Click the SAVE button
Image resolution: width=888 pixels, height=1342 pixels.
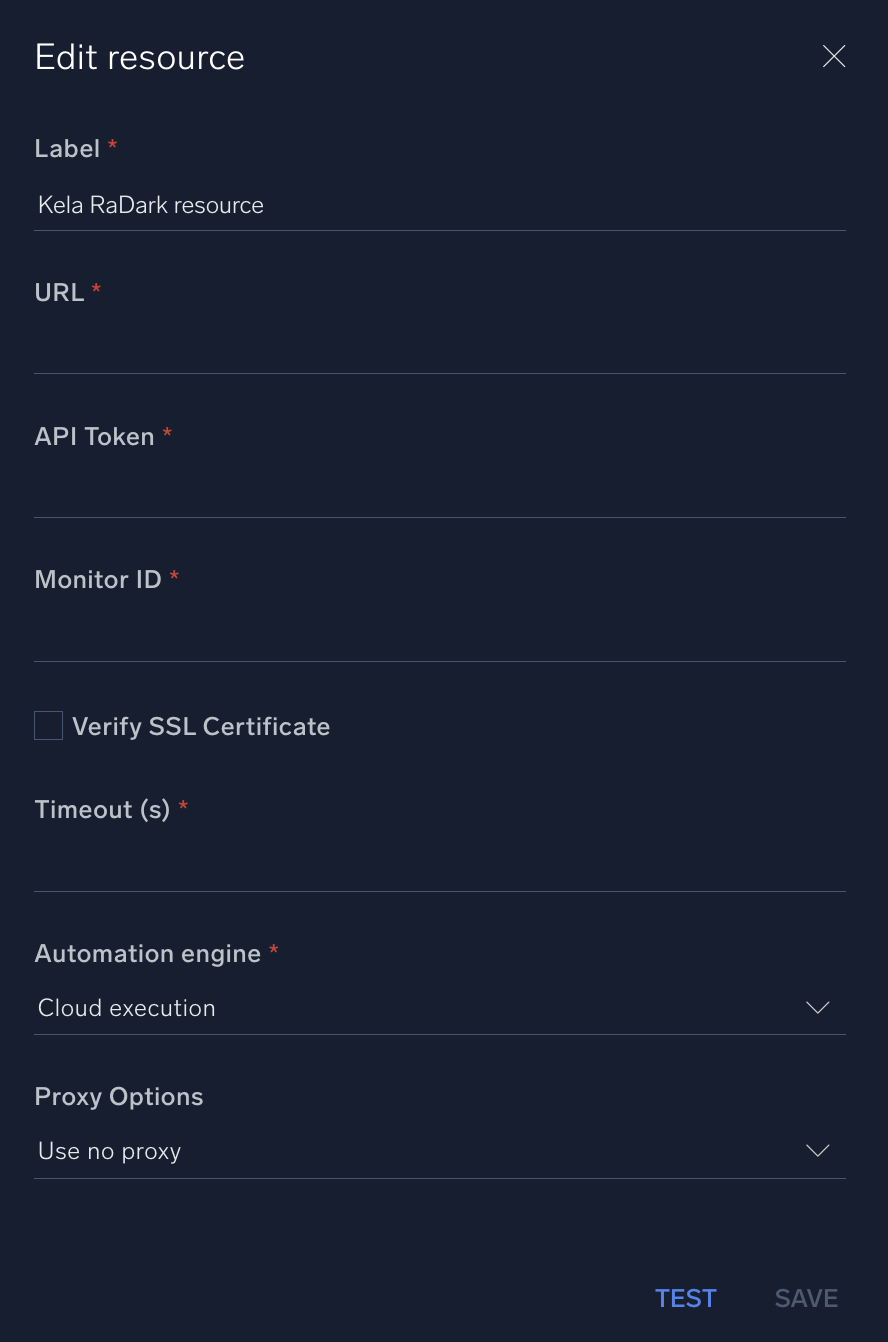(x=806, y=1298)
